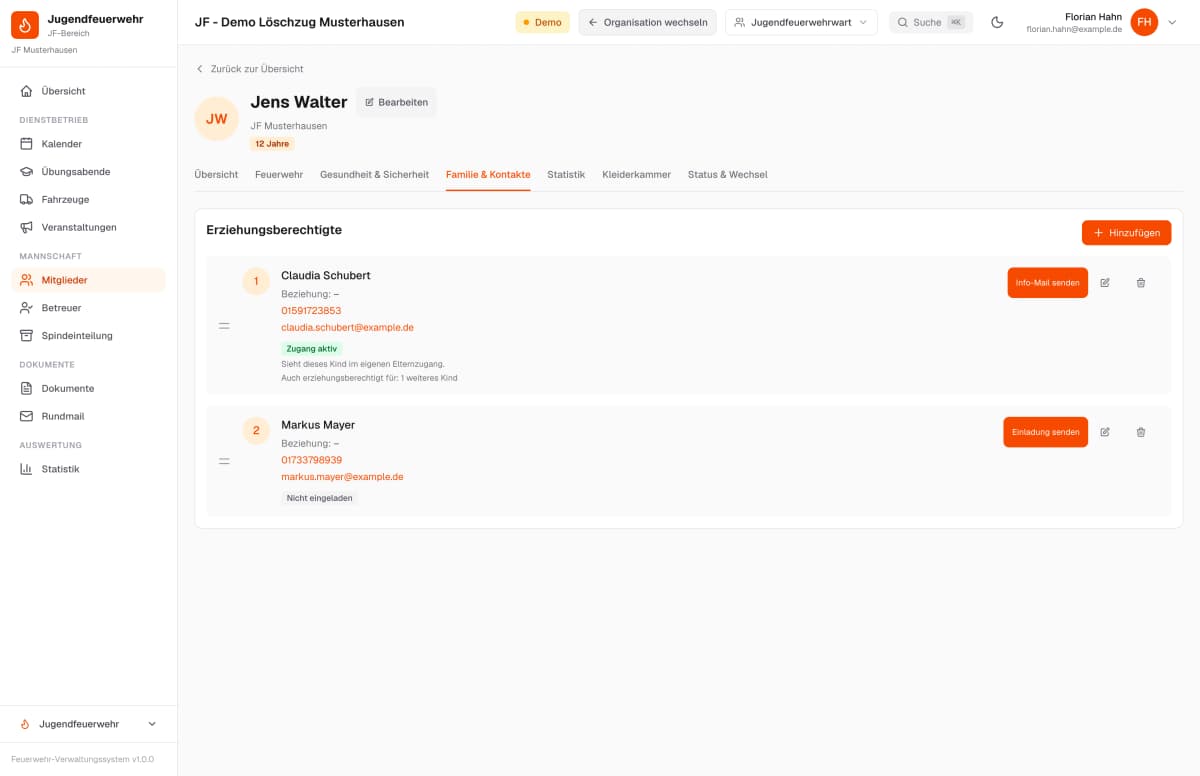Viewport: 1200px width, 776px height.
Task: Open the profile Statistik tab
Action: pos(566,175)
